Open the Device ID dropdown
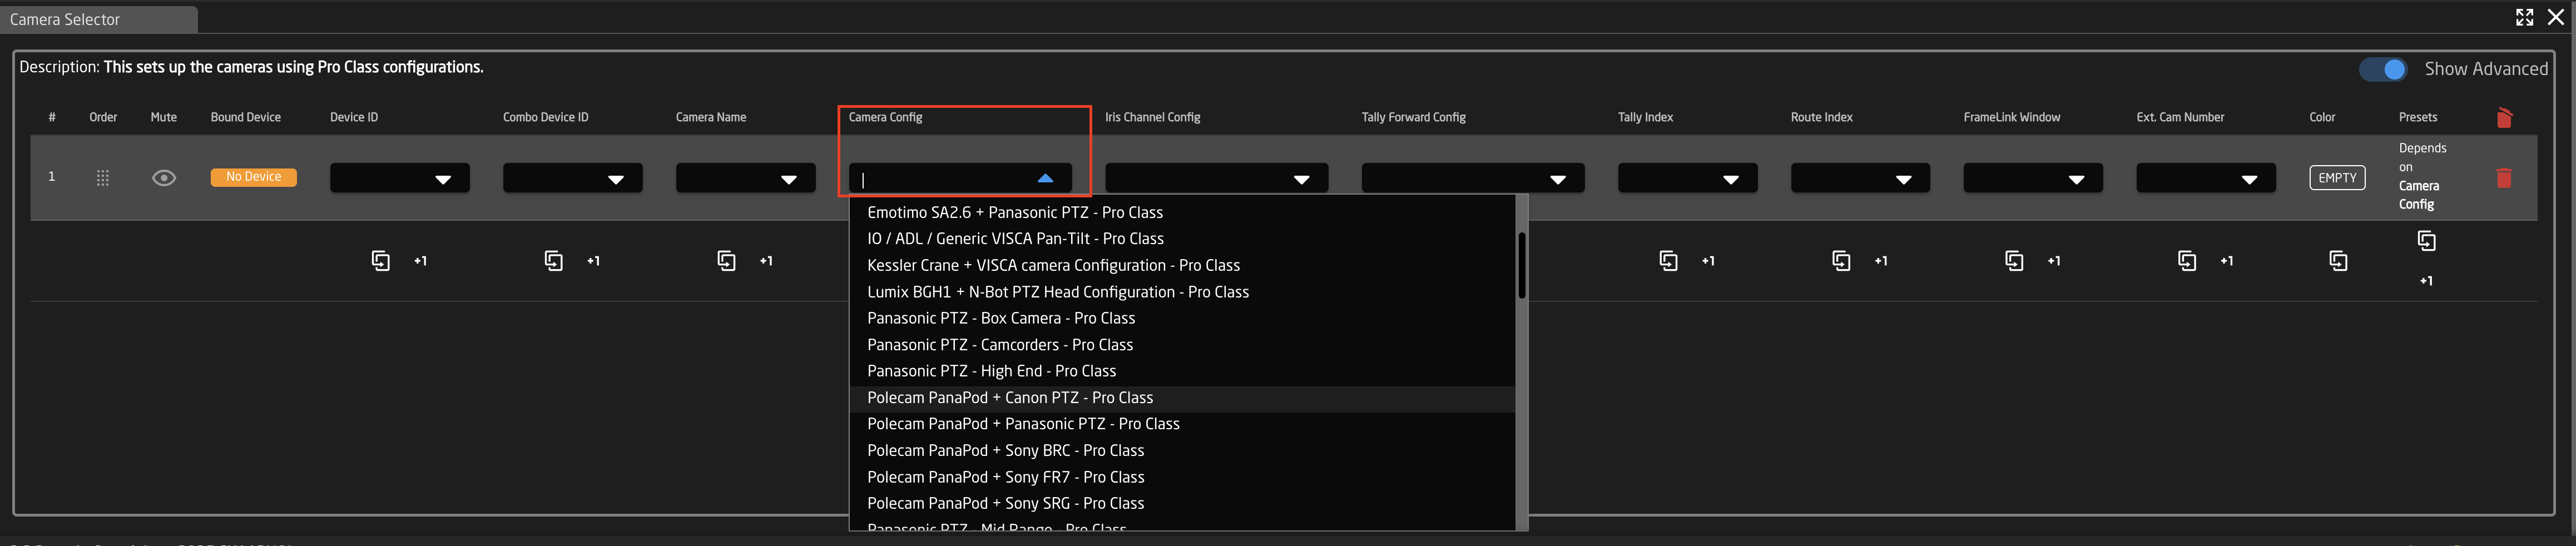The width and height of the screenshot is (2576, 546). coord(400,179)
